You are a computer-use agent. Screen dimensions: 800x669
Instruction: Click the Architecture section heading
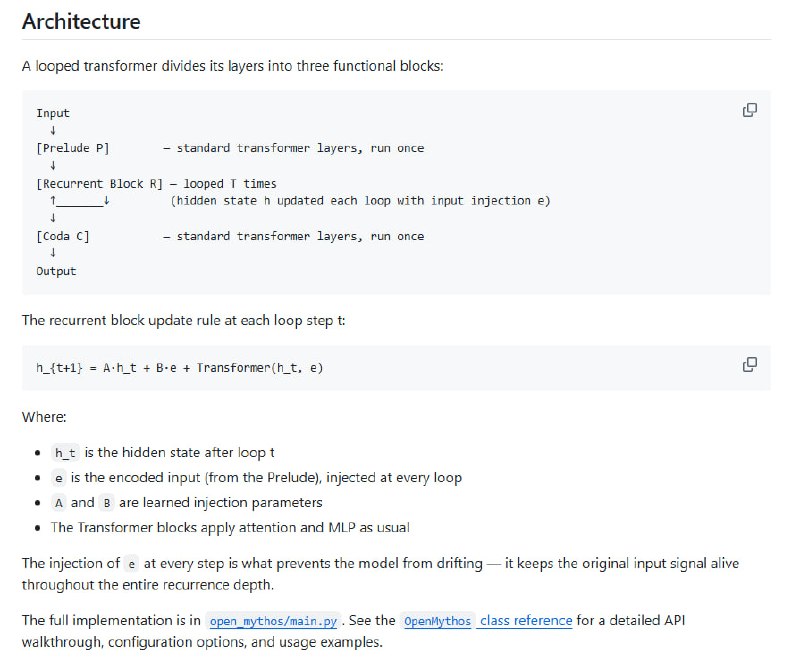pyautogui.click(x=81, y=21)
